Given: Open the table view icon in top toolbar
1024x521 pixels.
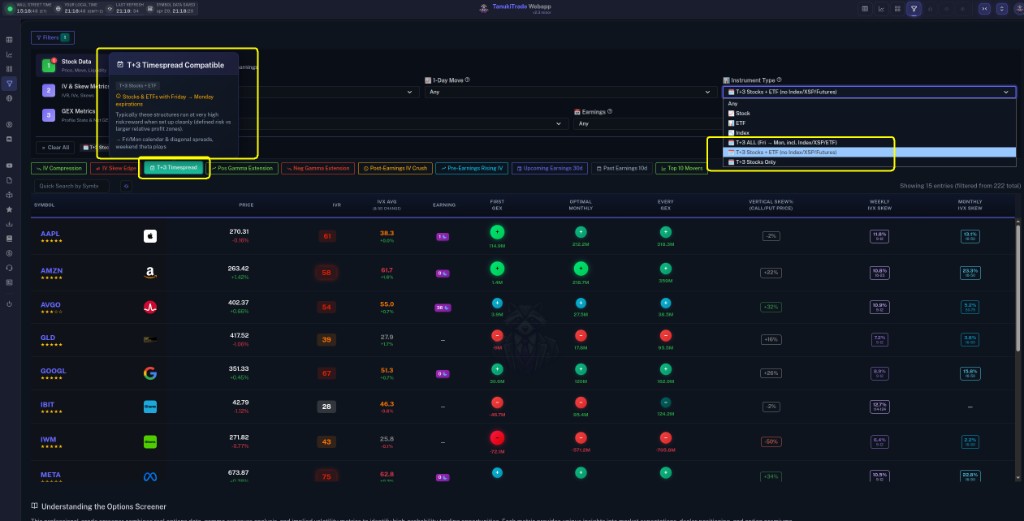Looking at the screenshot, I should point(865,9).
